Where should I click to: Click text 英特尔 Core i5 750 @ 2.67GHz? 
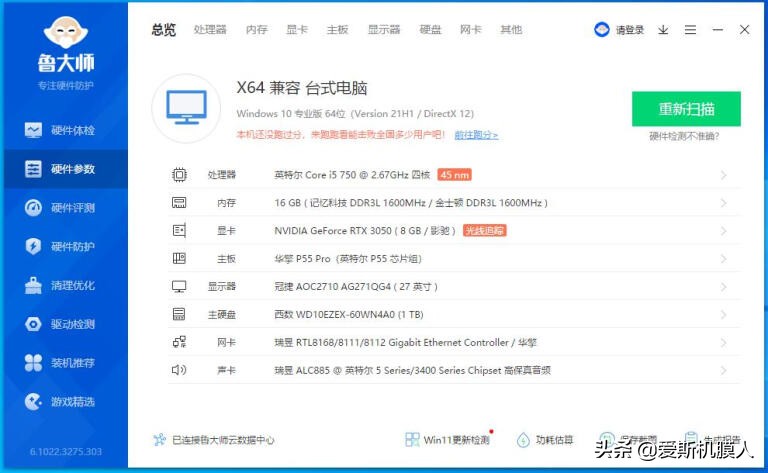pos(341,175)
